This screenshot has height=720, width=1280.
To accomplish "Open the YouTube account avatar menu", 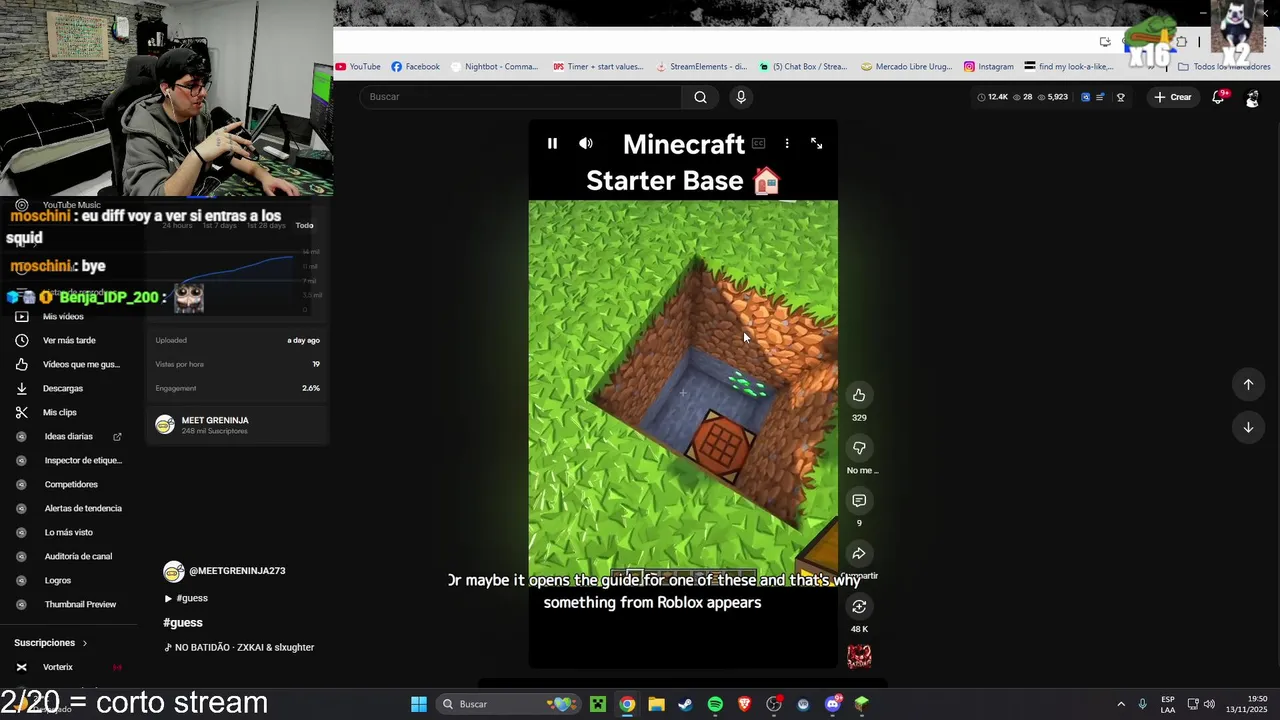I will 1252,98.
